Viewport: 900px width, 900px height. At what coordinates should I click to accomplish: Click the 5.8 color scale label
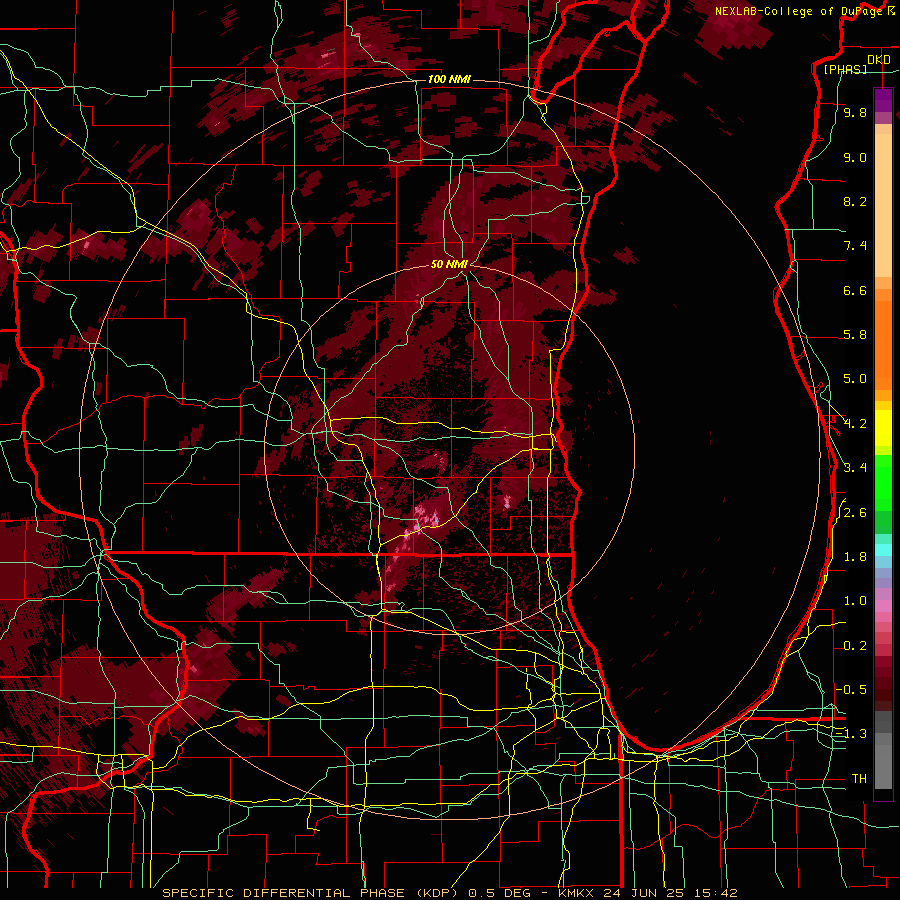click(855, 335)
